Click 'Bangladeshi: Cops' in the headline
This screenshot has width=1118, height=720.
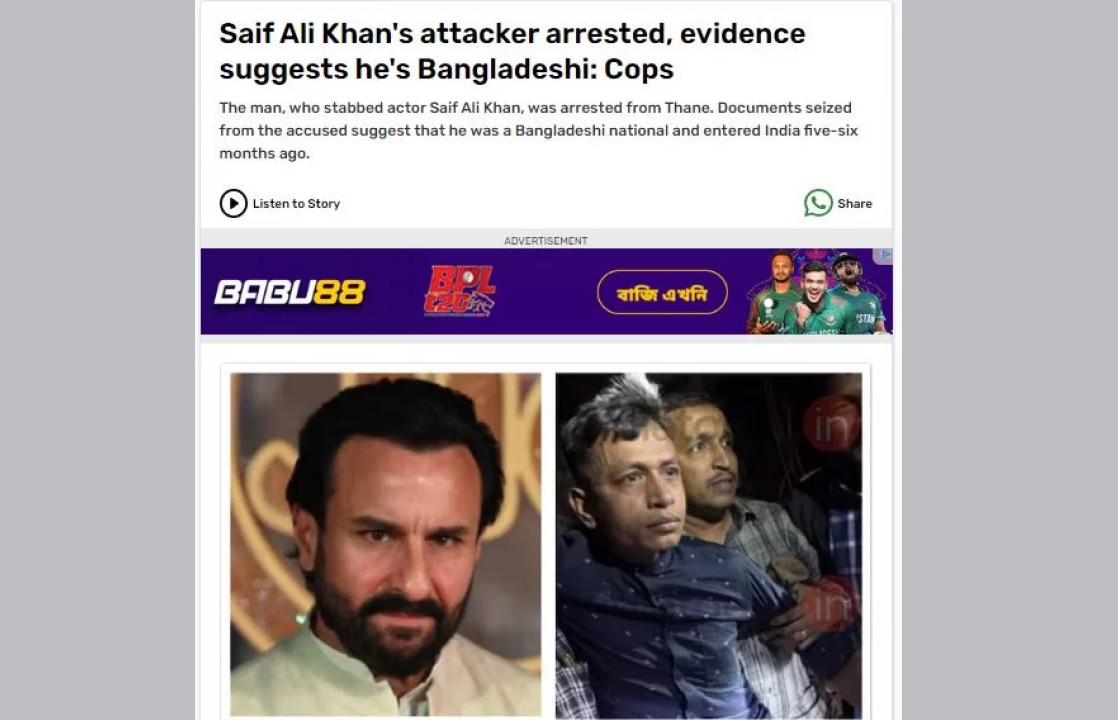545,69
